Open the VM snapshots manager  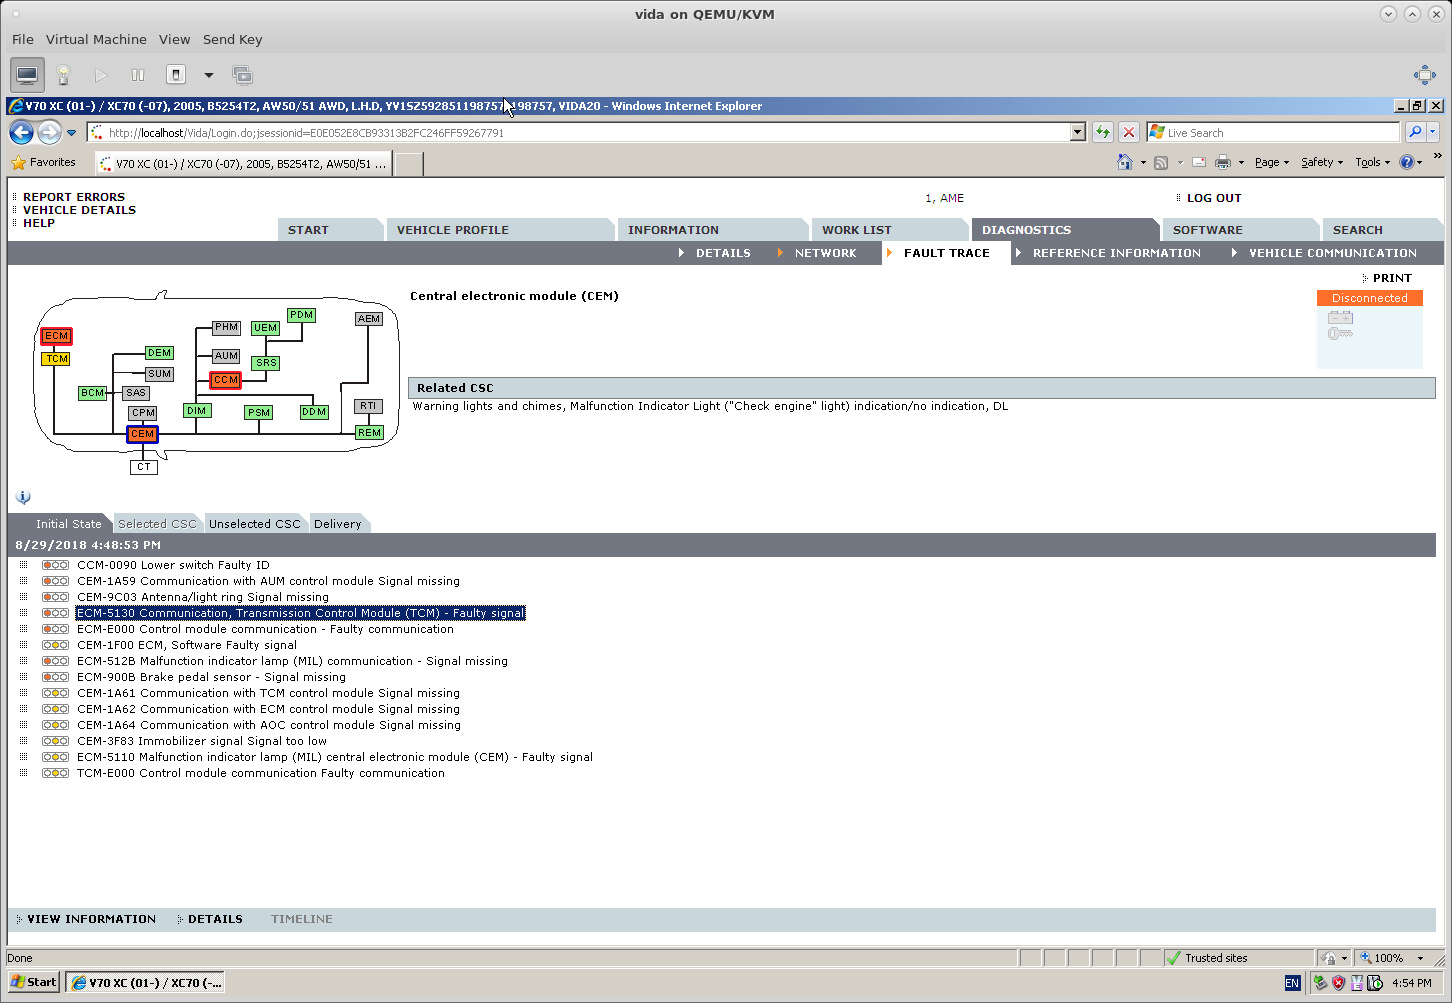point(242,75)
